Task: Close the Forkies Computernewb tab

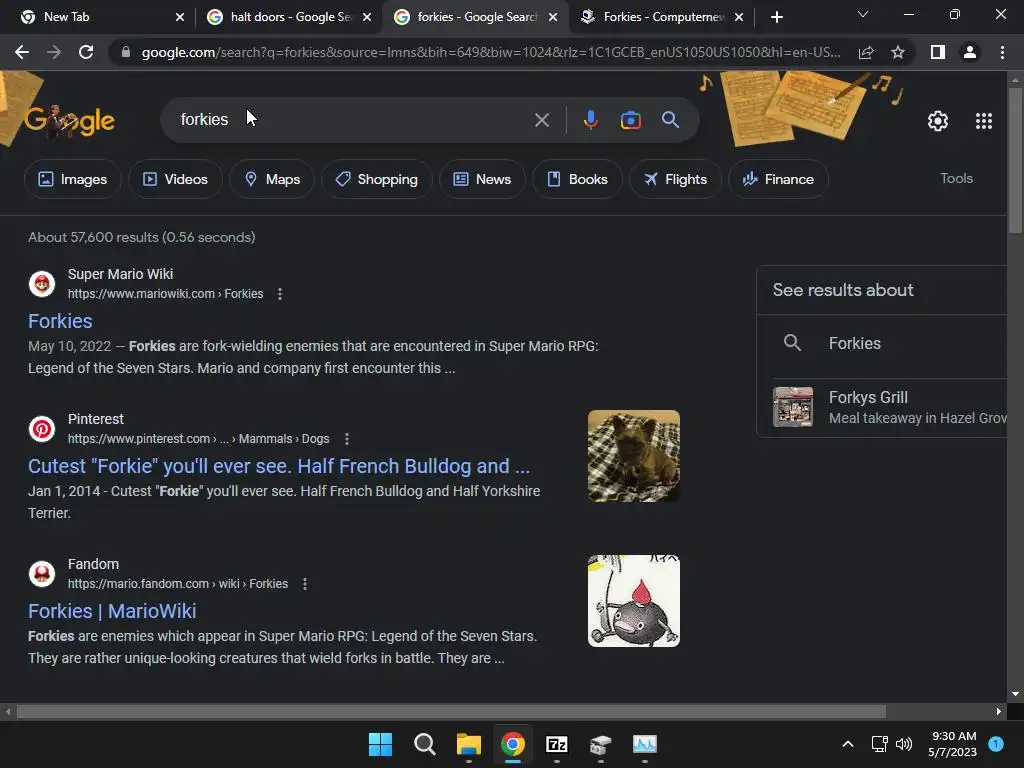Action: 739,17
